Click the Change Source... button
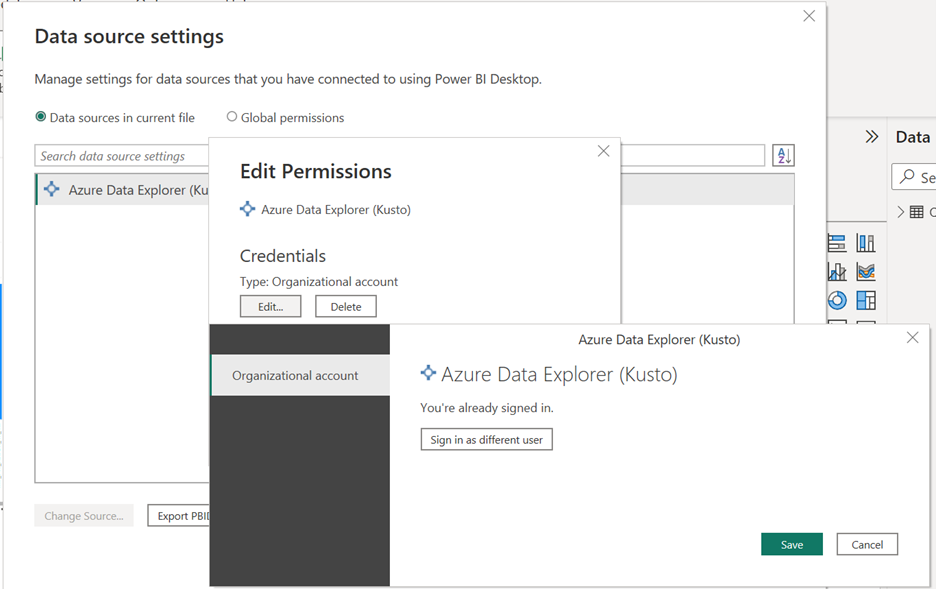Screen dimensions: 936x589 click(x=84, y=516)
